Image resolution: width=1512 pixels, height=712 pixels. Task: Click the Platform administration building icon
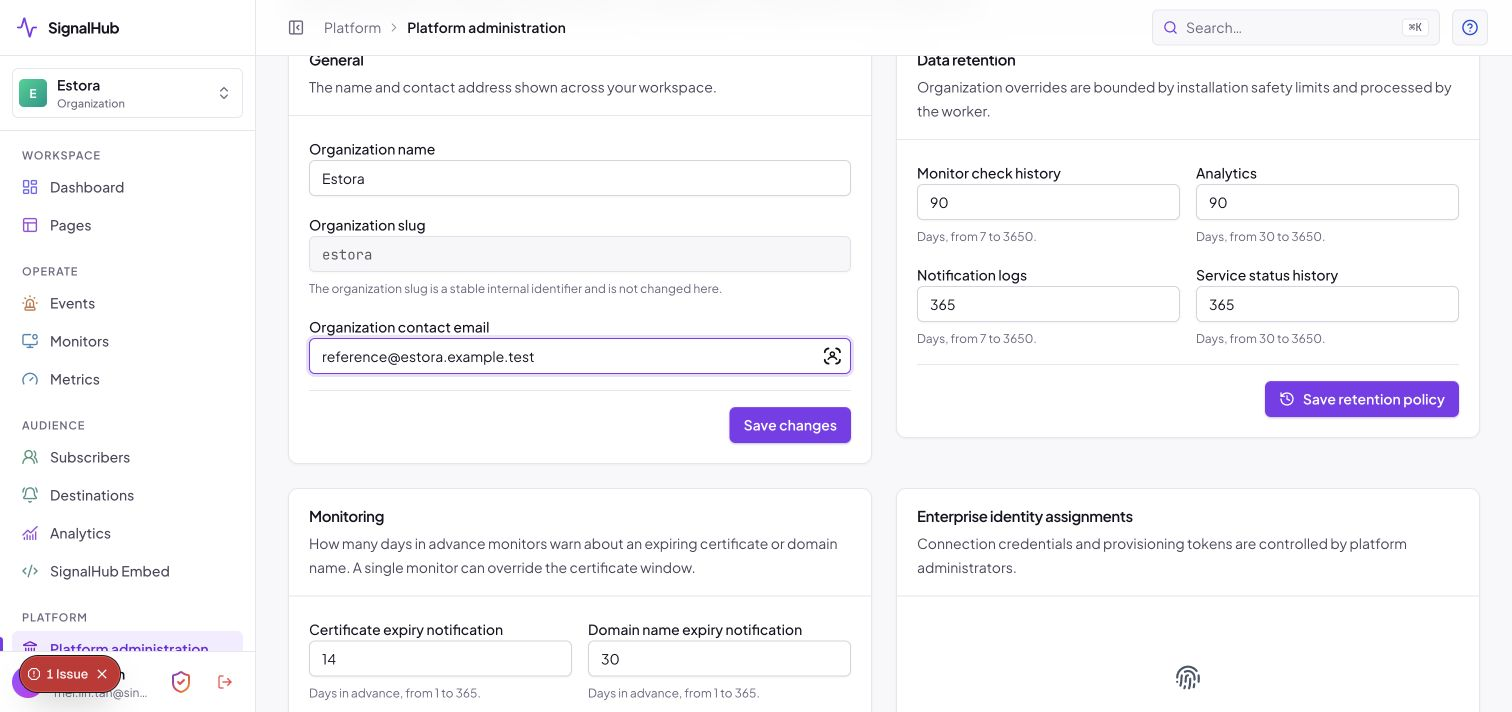pyautogui.click(x=30, y=648)
